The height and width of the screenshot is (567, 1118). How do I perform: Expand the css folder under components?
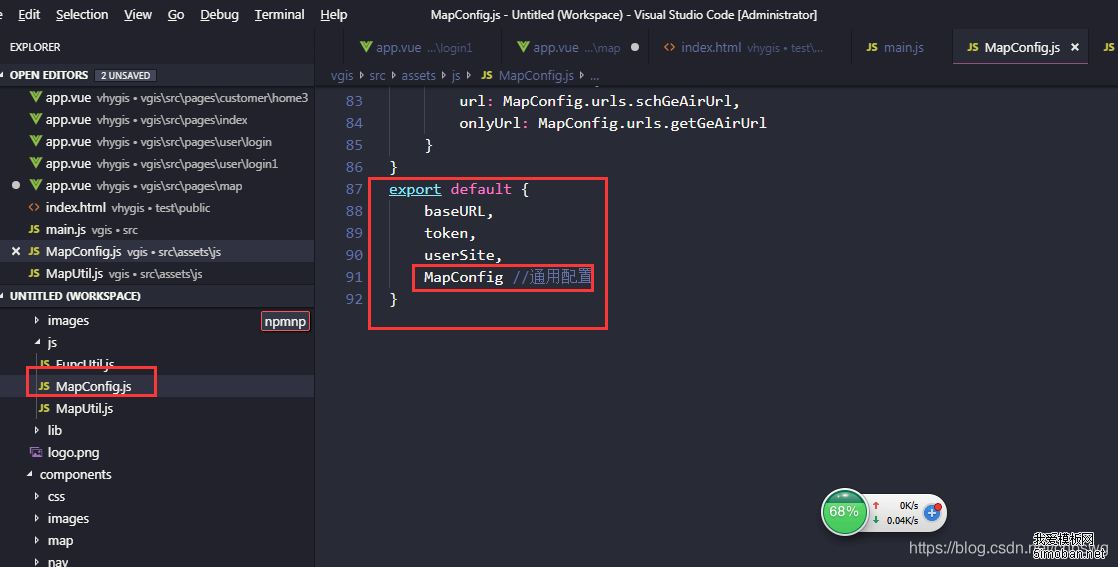coord(37,496)
